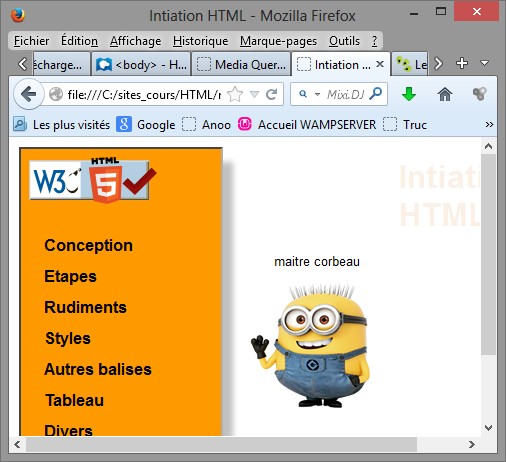Open the Rudiments menu link
The width and height of the screenshot is (506, 462).
[x=85, y=307]
